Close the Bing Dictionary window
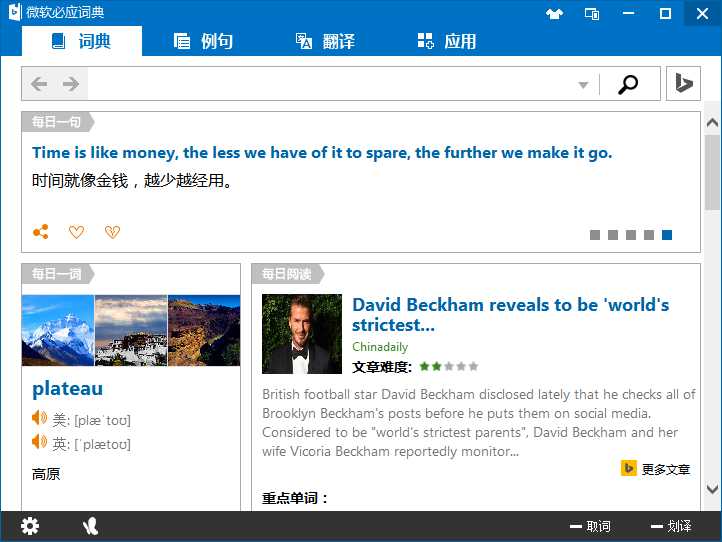 click(x=703, y=13)
